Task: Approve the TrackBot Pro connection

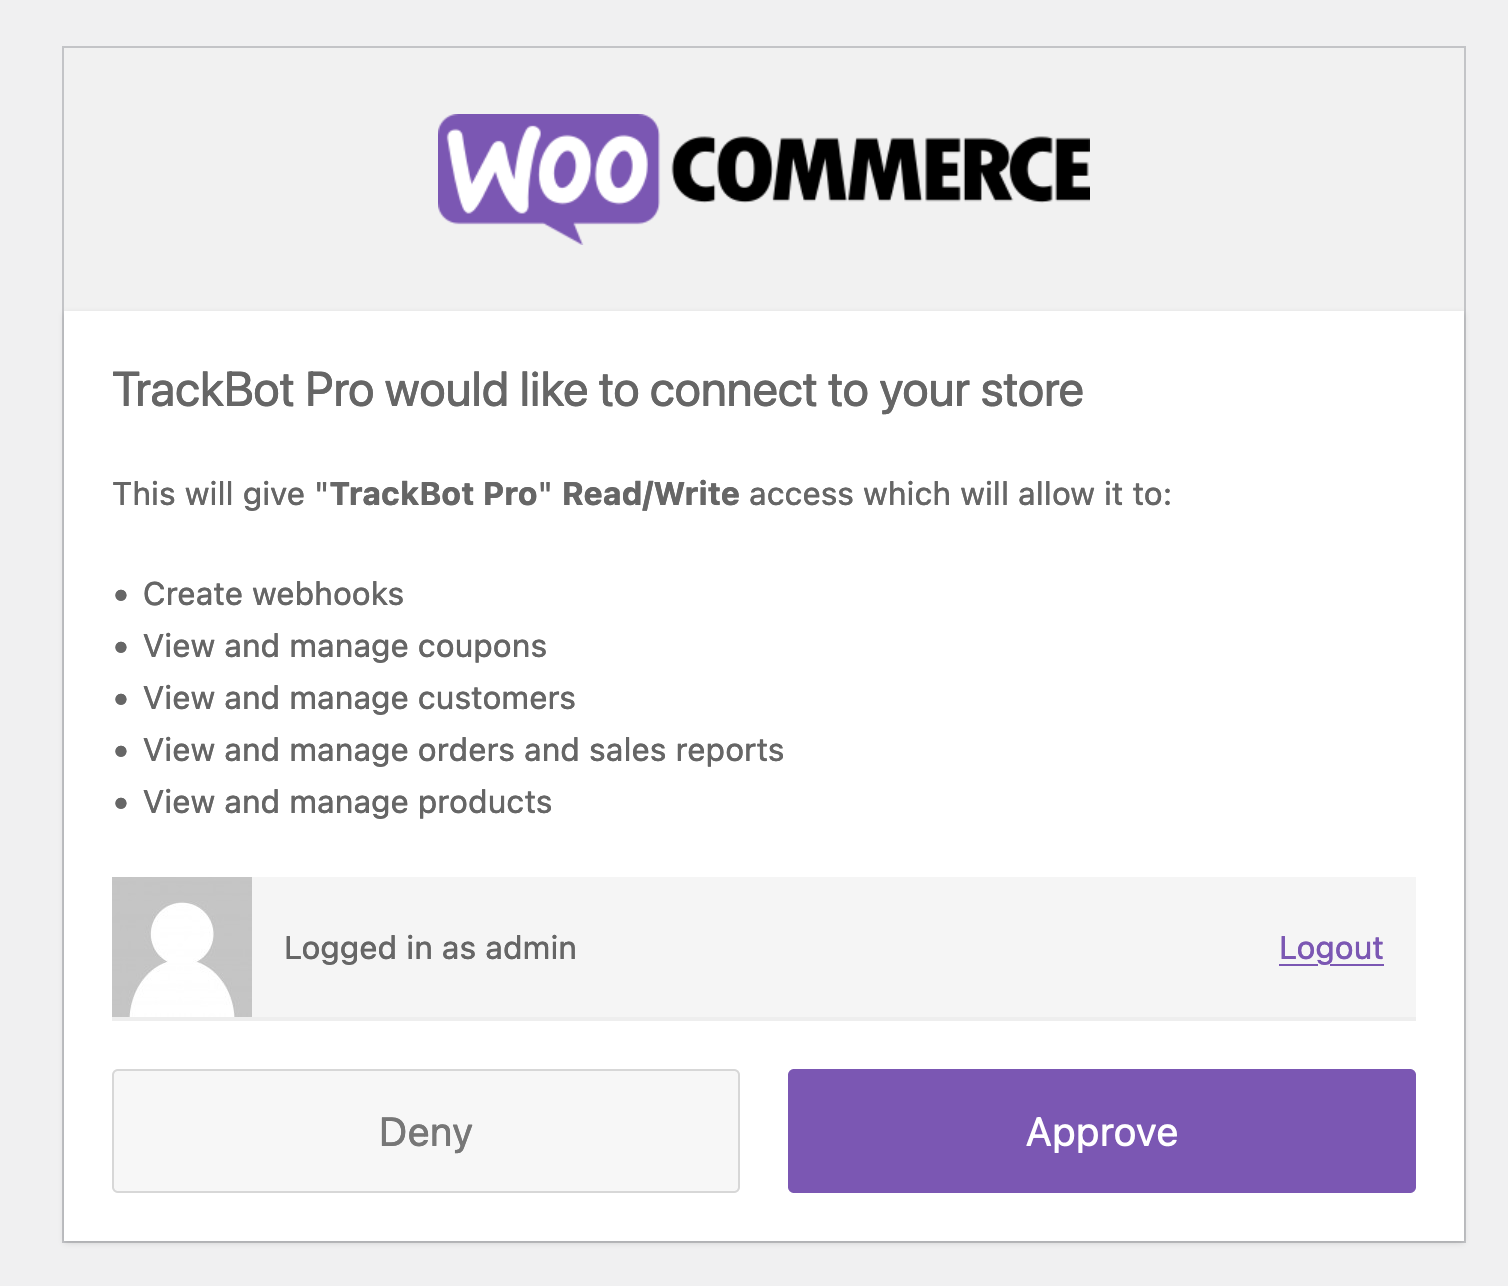Action: coord(1101,1131)
